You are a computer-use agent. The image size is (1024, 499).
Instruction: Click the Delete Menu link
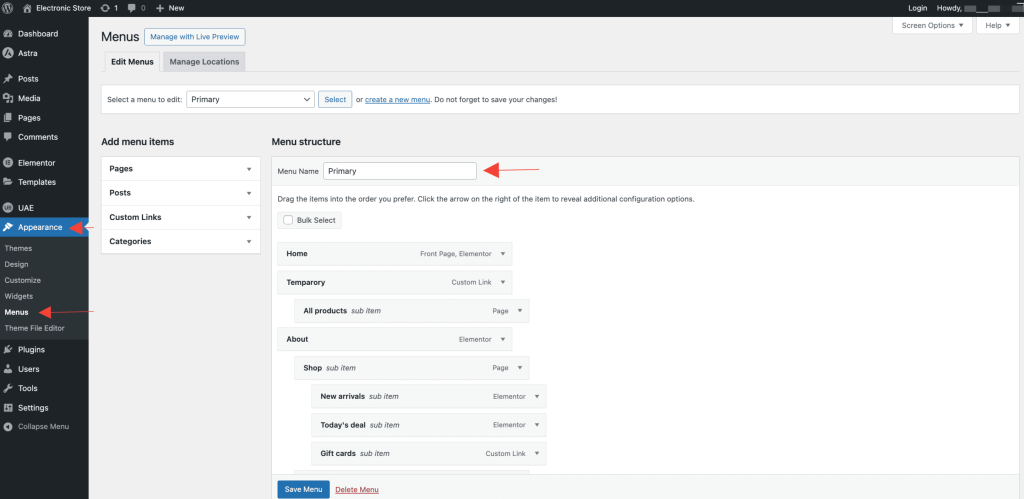tap(357, 490)
